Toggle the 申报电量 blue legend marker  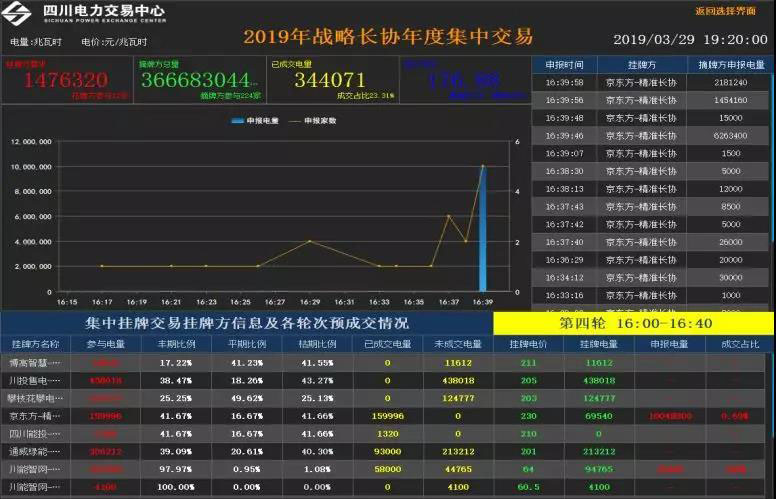point(237,120)
